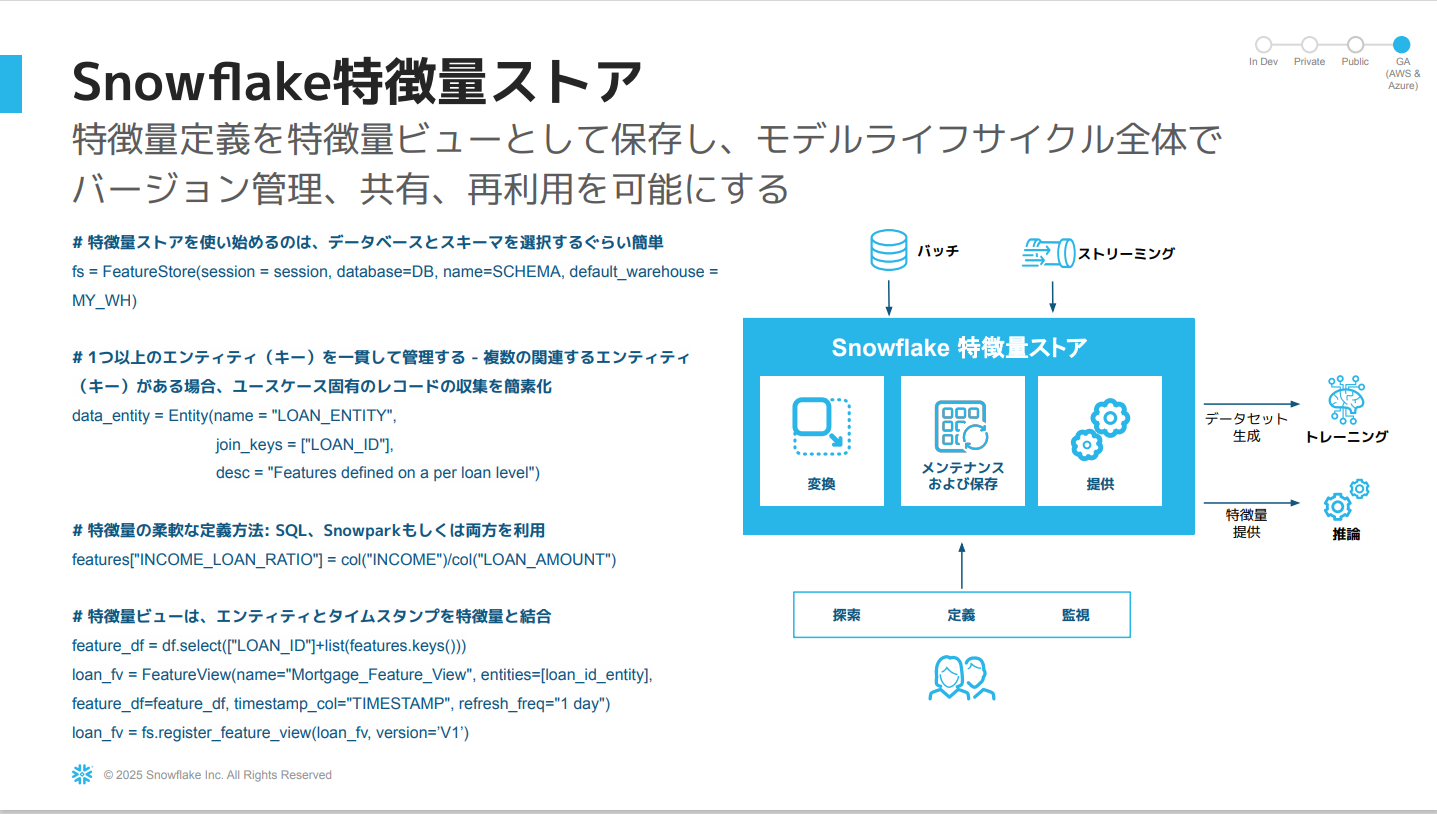Click the Public label text
The image size is (1437, 814).
pyautogui.click(x=1355, y=62)
